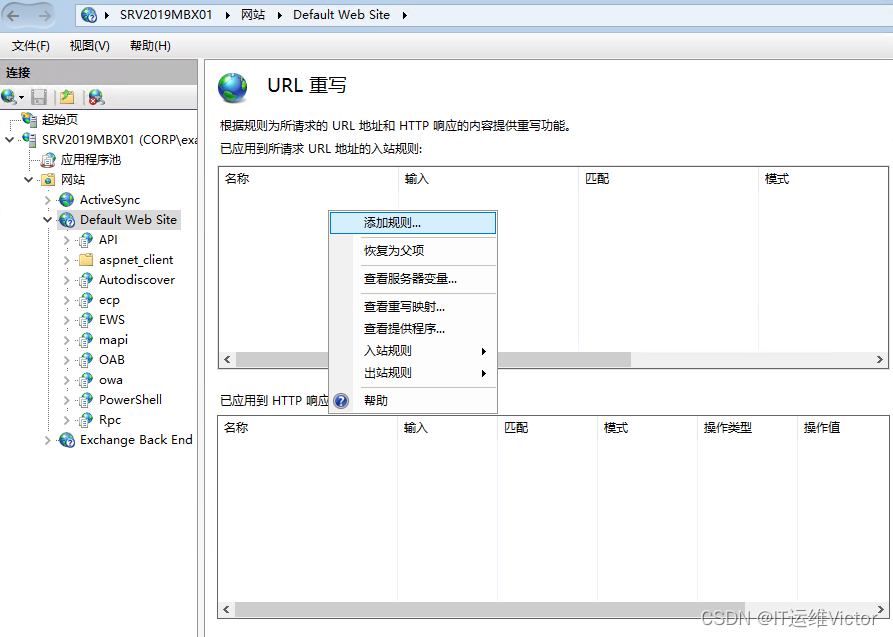Viewport: 893px width, 637px height.
Task: Sort outbound rules by 操作类型 column header
Action: pyautogui.click(x=747, y=428)
